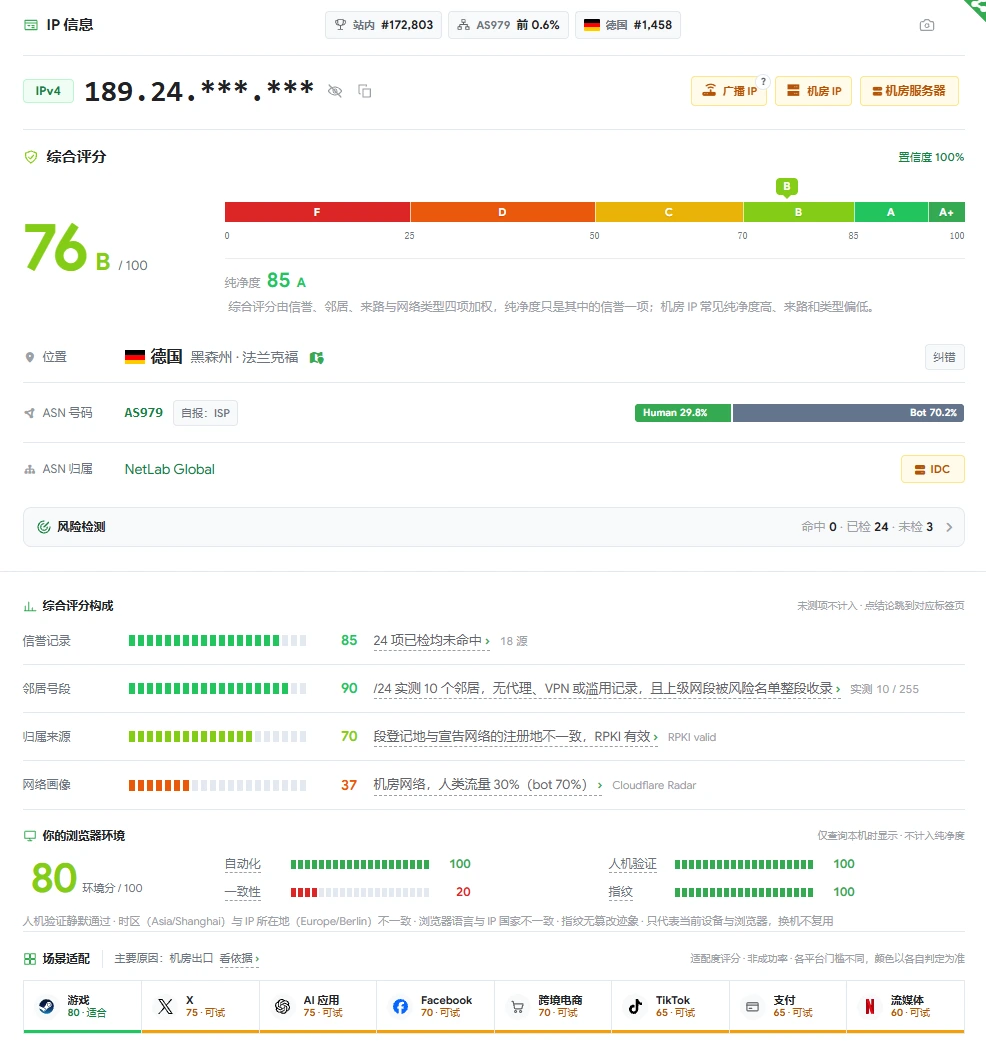The image size is (986, 1059).
Task: Click the Steam game icon
Action: click(47, 1006)
